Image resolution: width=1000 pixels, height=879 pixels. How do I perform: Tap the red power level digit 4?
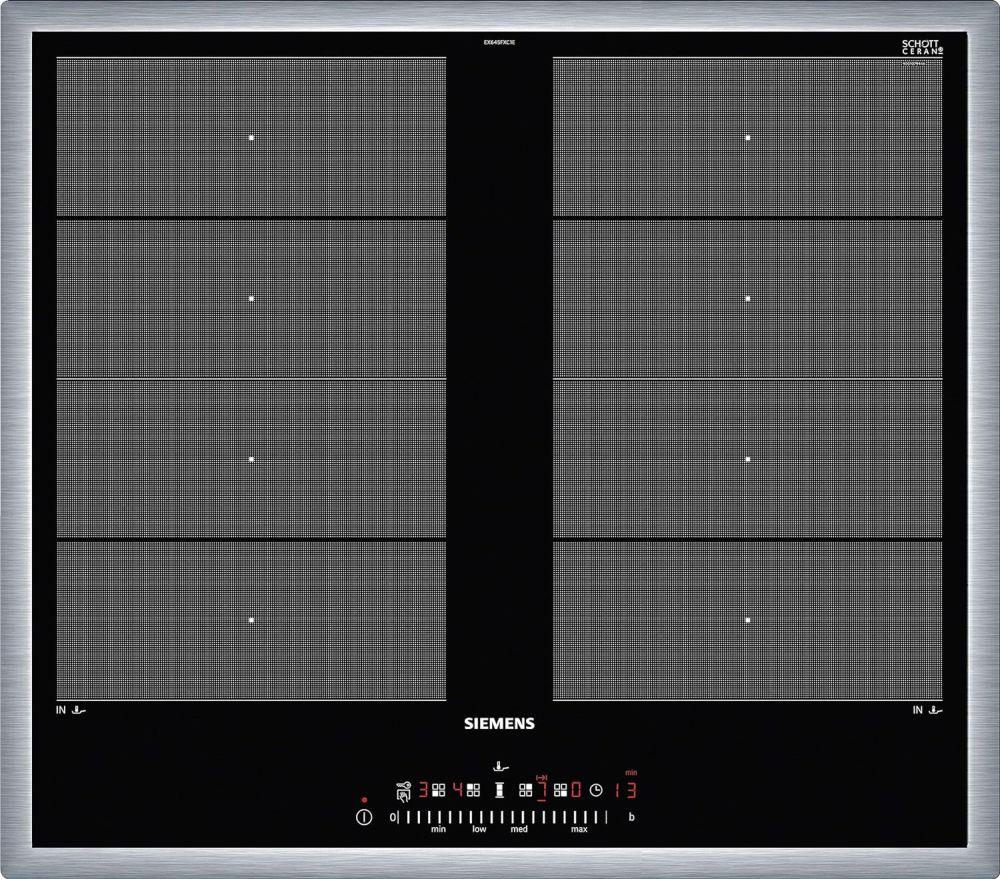coord(458,790)
